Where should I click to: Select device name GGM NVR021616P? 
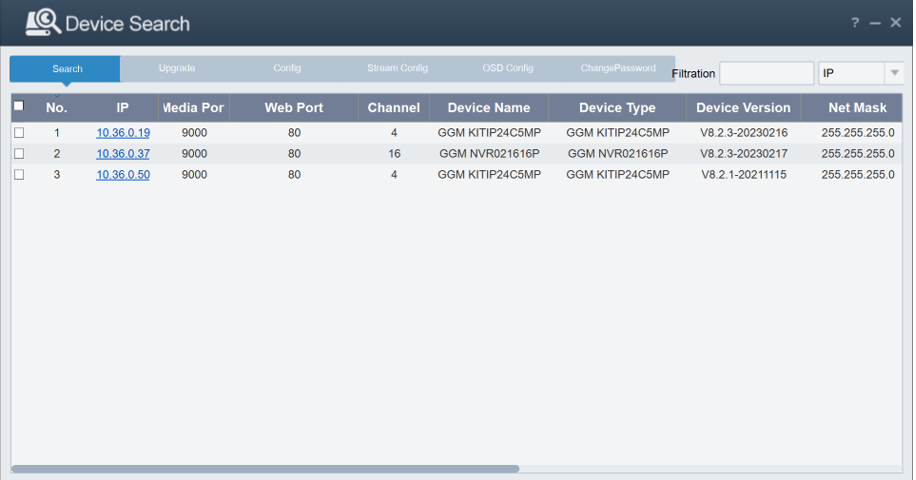(x=490, y=154)
